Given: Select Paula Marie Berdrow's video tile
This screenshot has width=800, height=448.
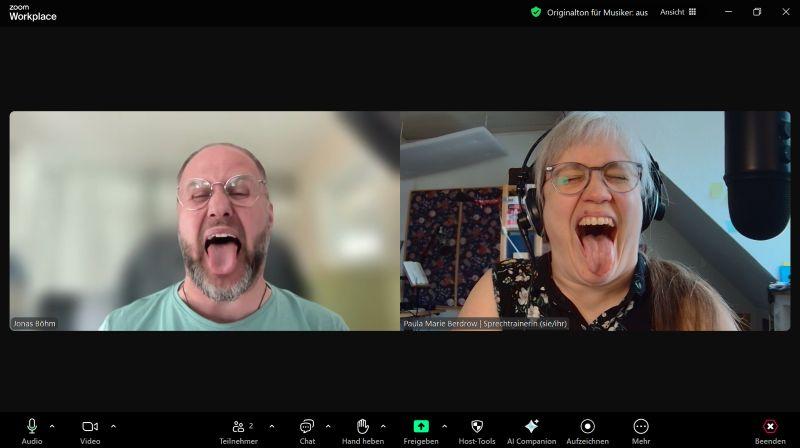Looking at the screenshot, I should 595,221.
